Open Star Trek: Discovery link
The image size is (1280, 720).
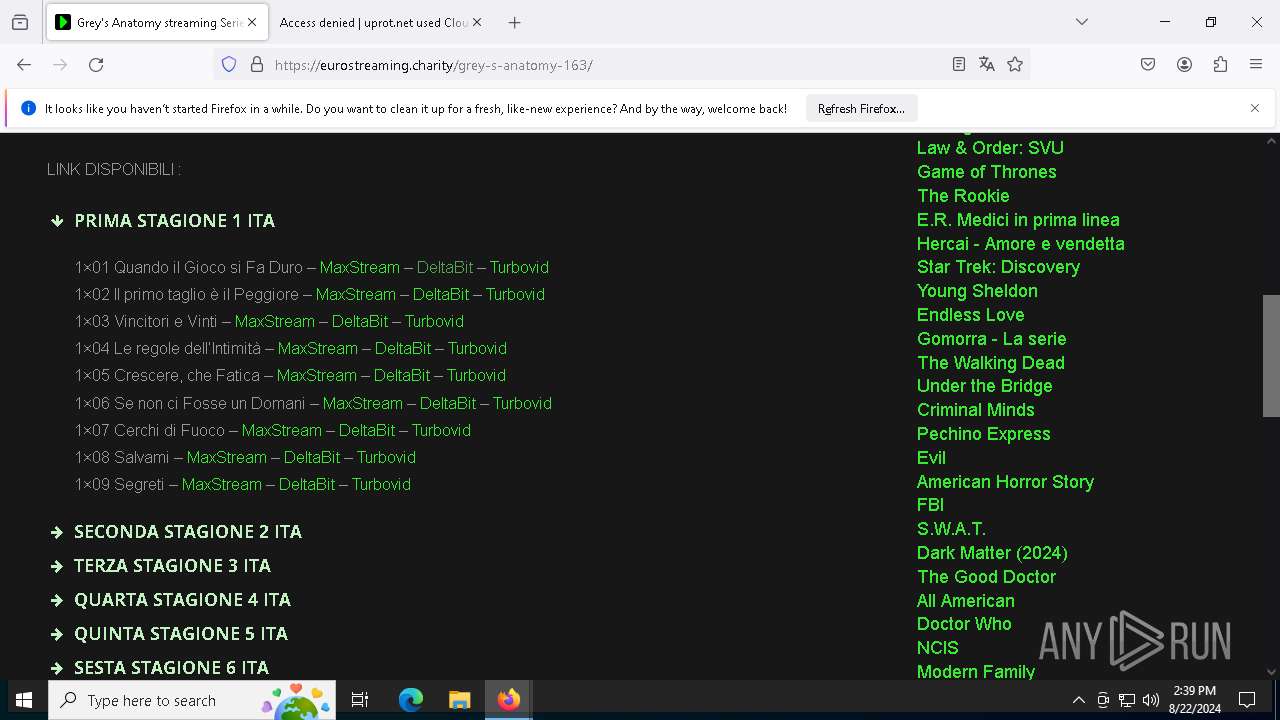(x=998, y=267)
